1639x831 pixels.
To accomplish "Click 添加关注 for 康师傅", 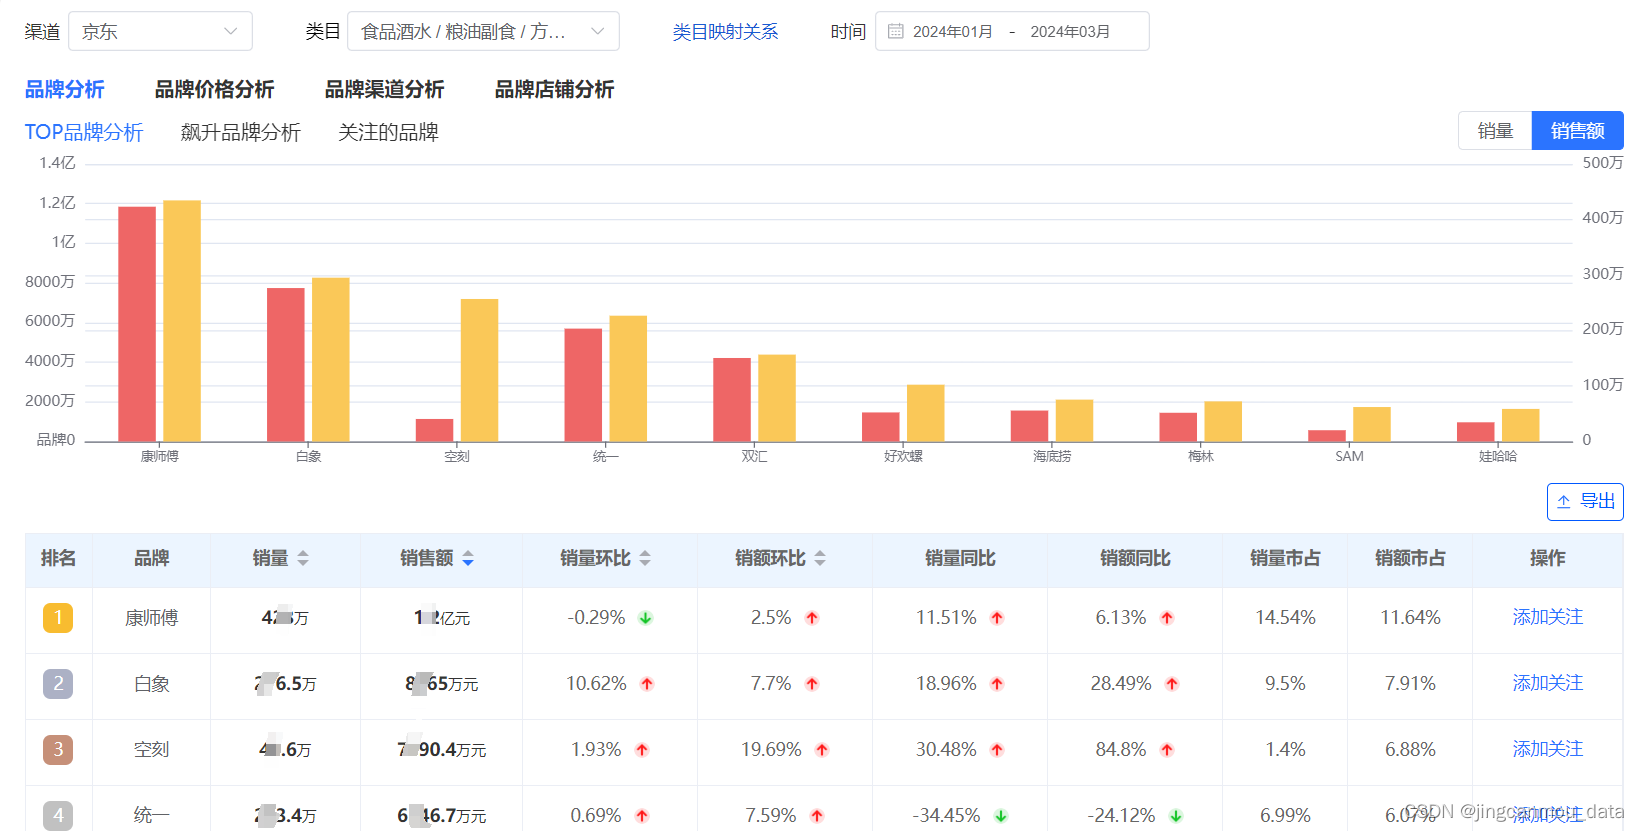I will coord(1547,617).
